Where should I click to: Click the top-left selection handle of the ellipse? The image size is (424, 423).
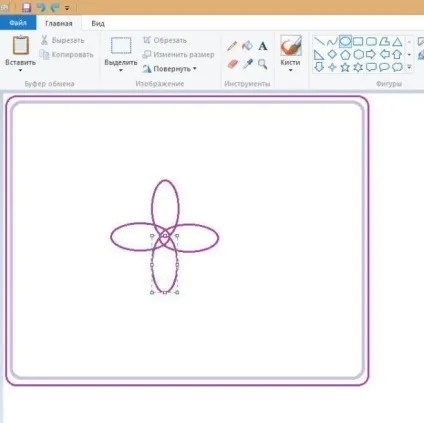pos(152,236)
